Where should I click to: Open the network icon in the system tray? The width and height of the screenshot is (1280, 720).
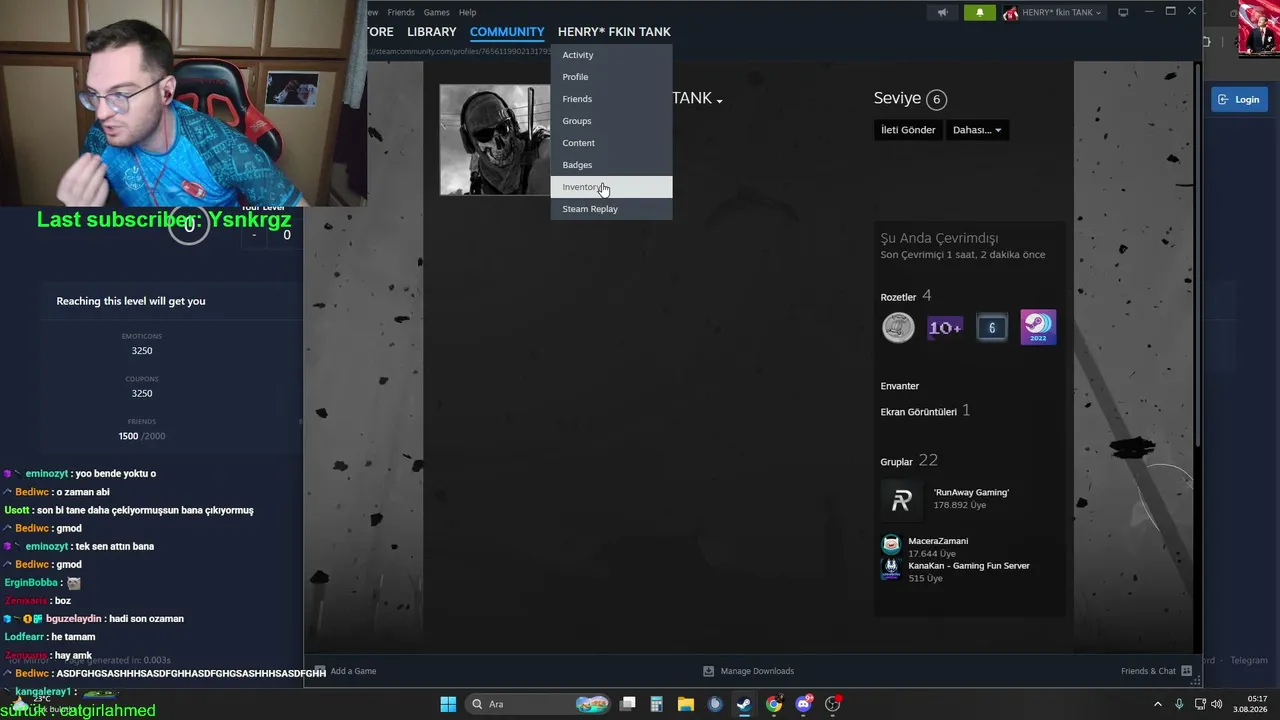pyautogui.click(x=1200, y=704)
